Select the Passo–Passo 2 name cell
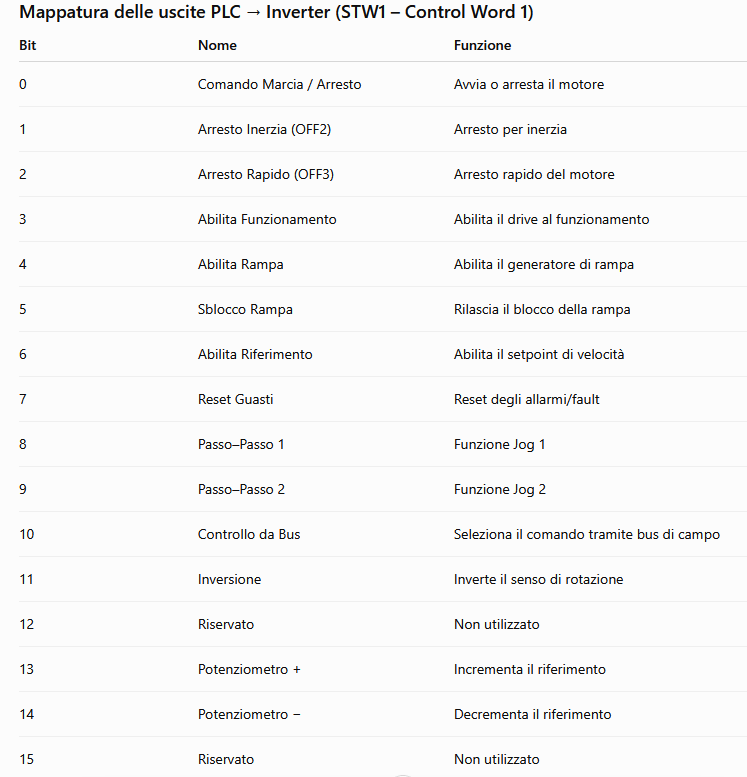This screenshot has height=777, width=747. (241, 489)
